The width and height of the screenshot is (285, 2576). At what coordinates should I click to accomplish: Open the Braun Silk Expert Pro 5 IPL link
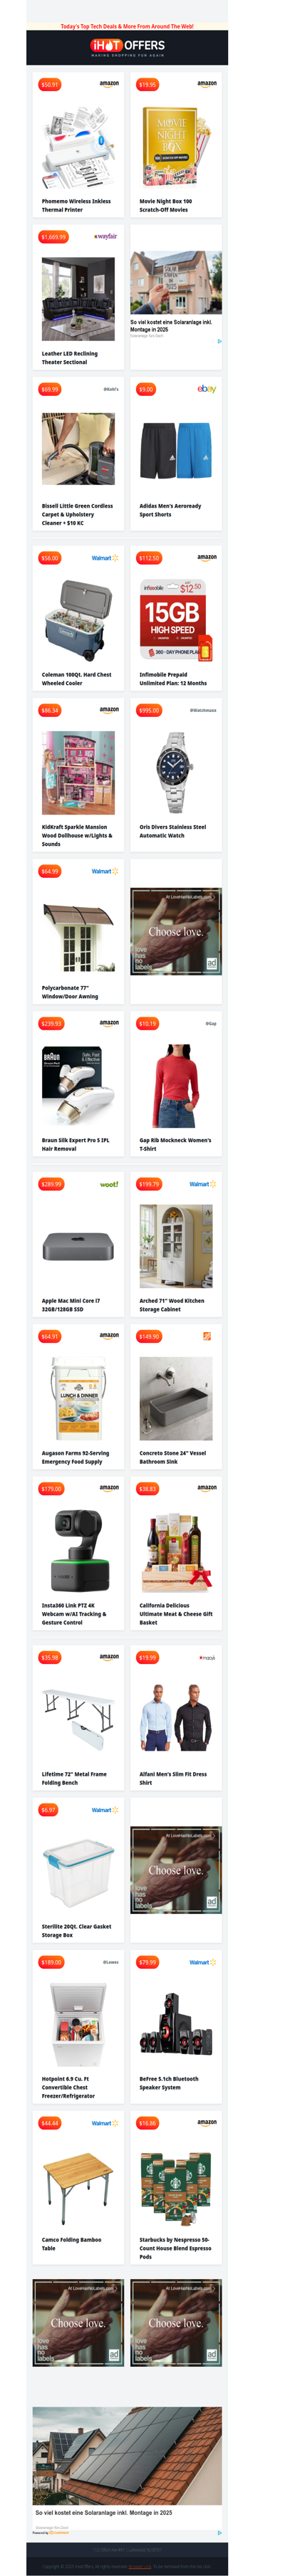(76, 1144)
